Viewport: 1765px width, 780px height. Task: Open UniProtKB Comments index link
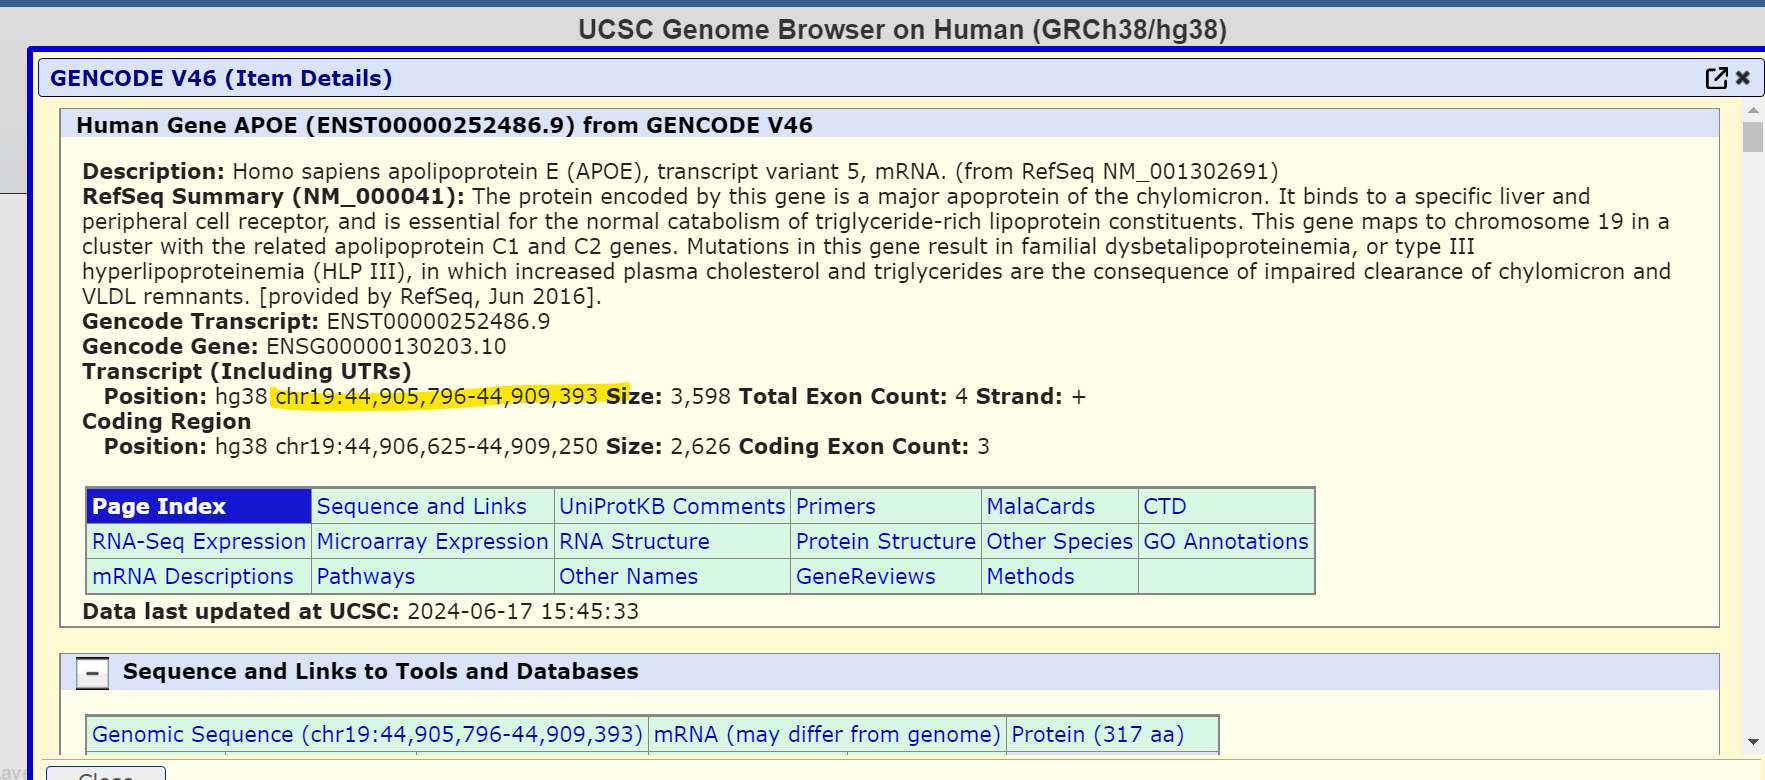pos(672,507)
